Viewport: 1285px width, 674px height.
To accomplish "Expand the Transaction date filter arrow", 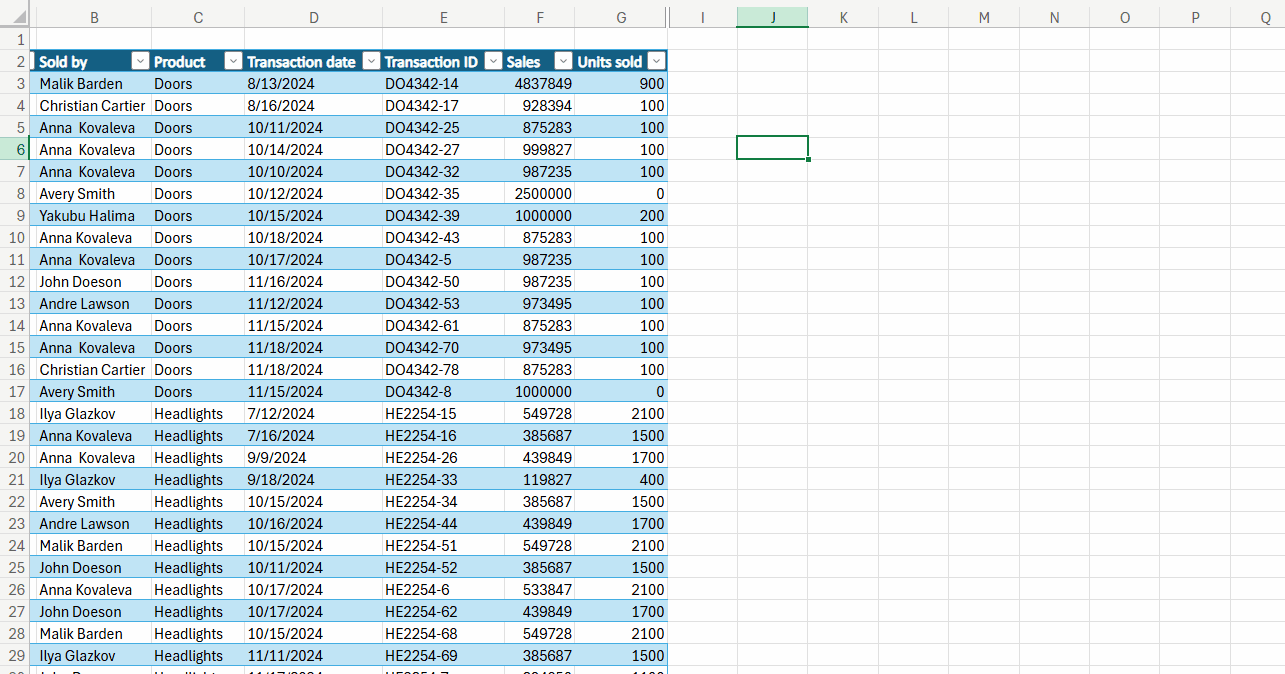I will (x=370, y=62).
